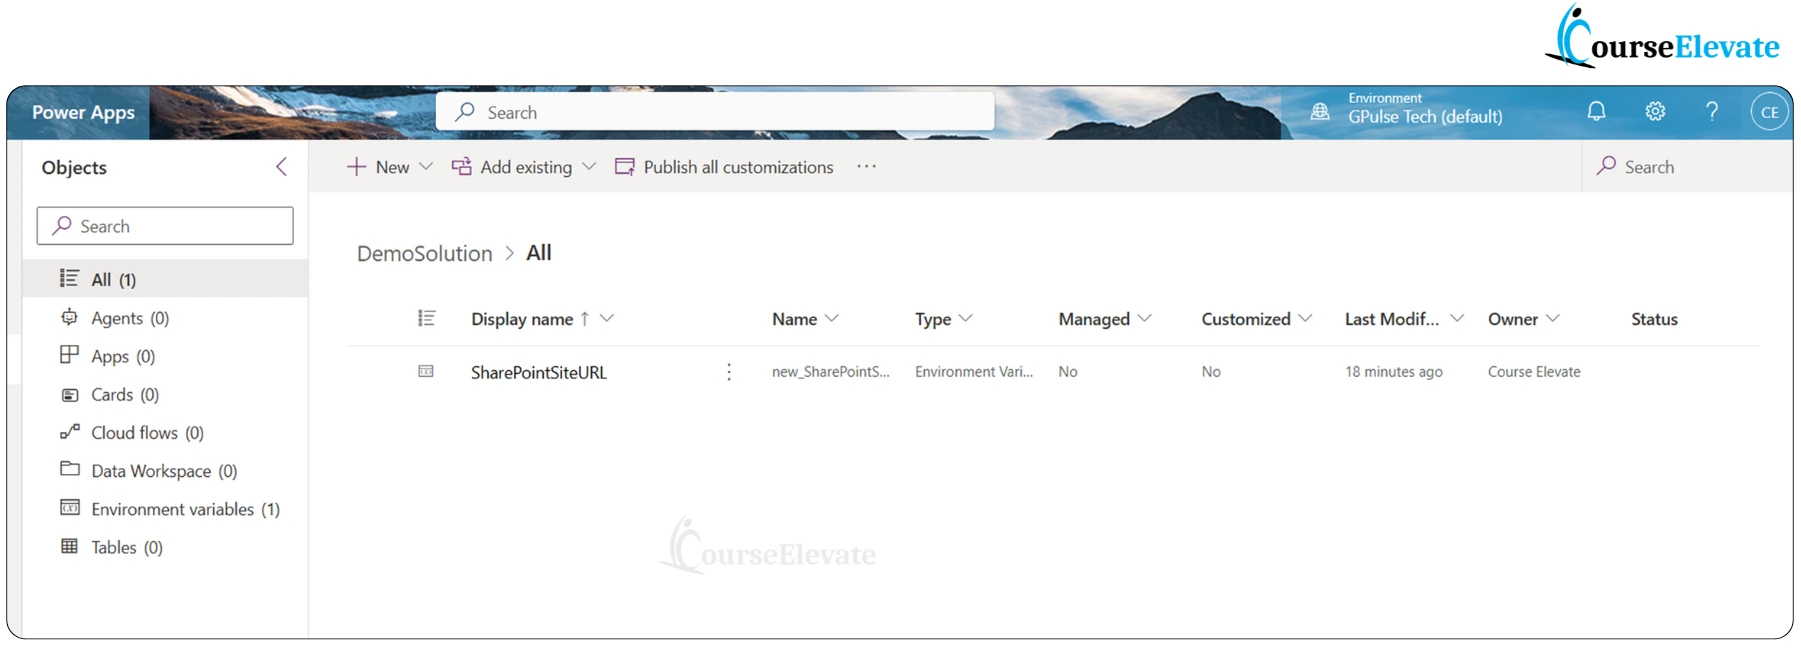Open SharePointSiteURL row
The height and width of the screenshot is (653, 1801).
[539, 372]
